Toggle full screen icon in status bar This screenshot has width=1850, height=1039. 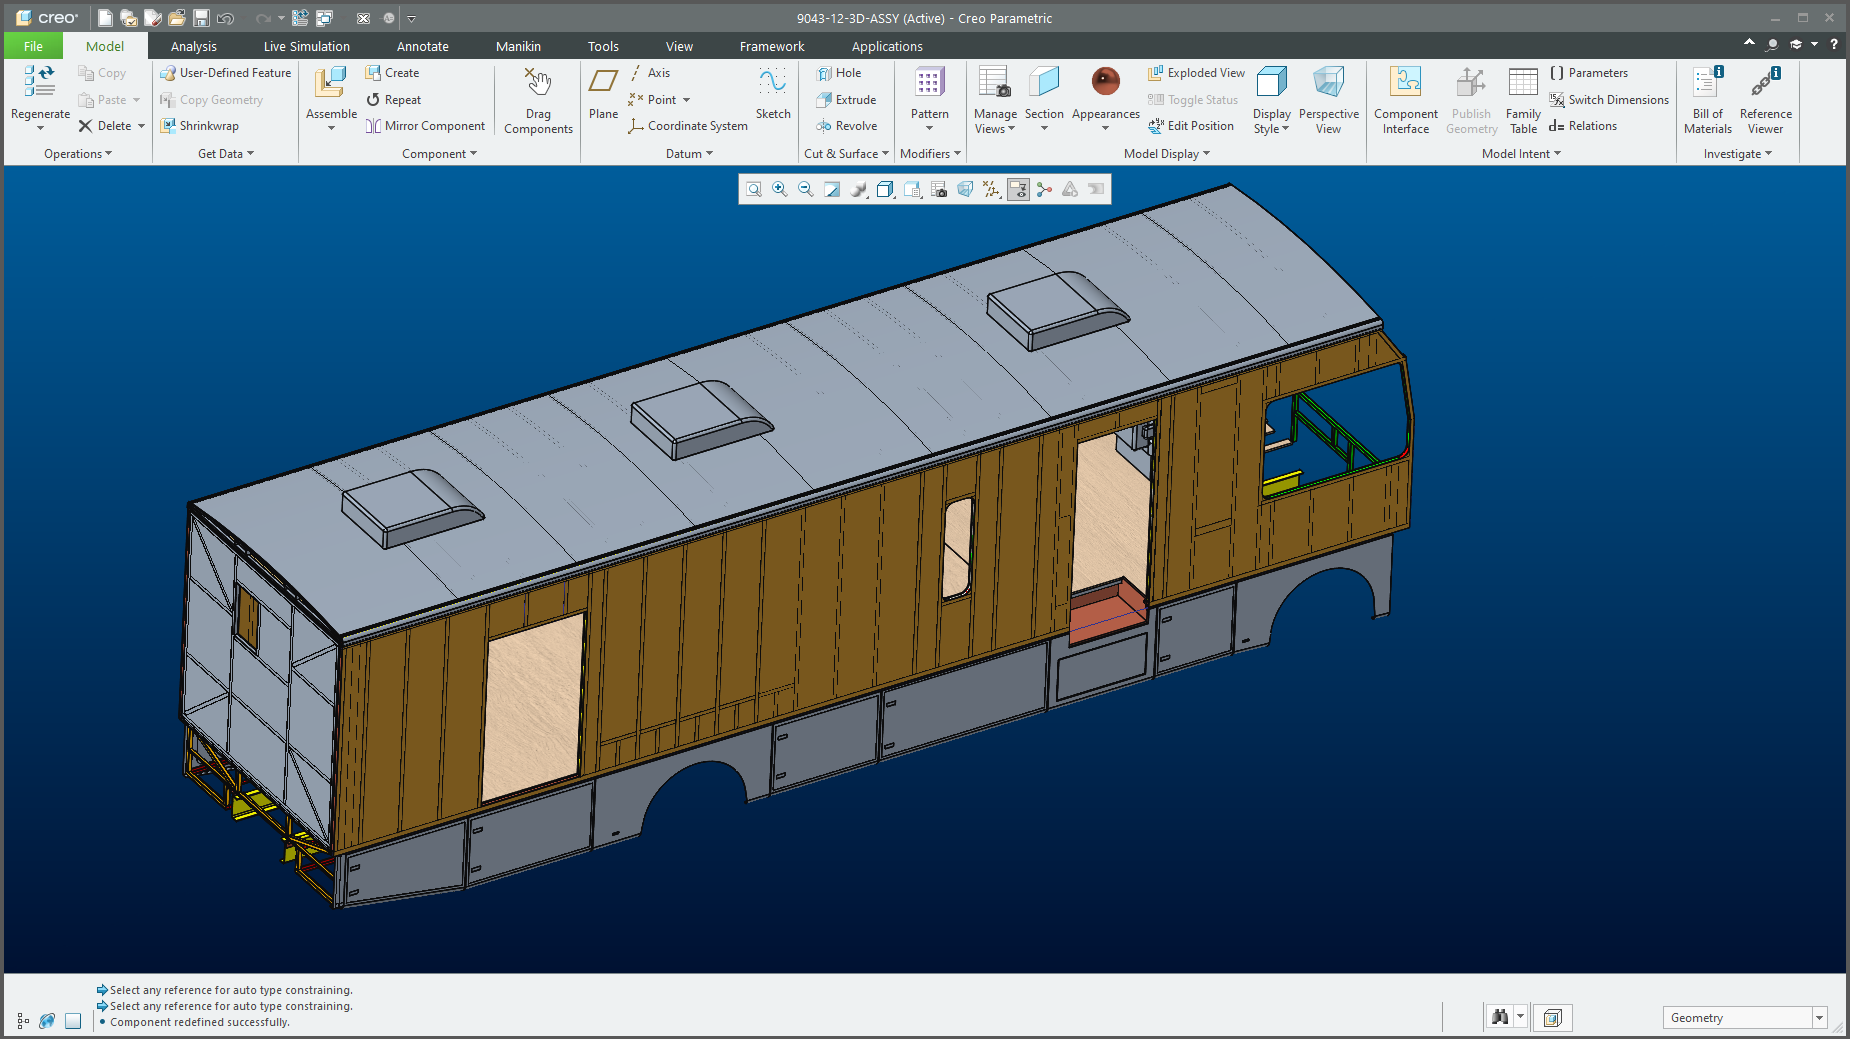73,1021
